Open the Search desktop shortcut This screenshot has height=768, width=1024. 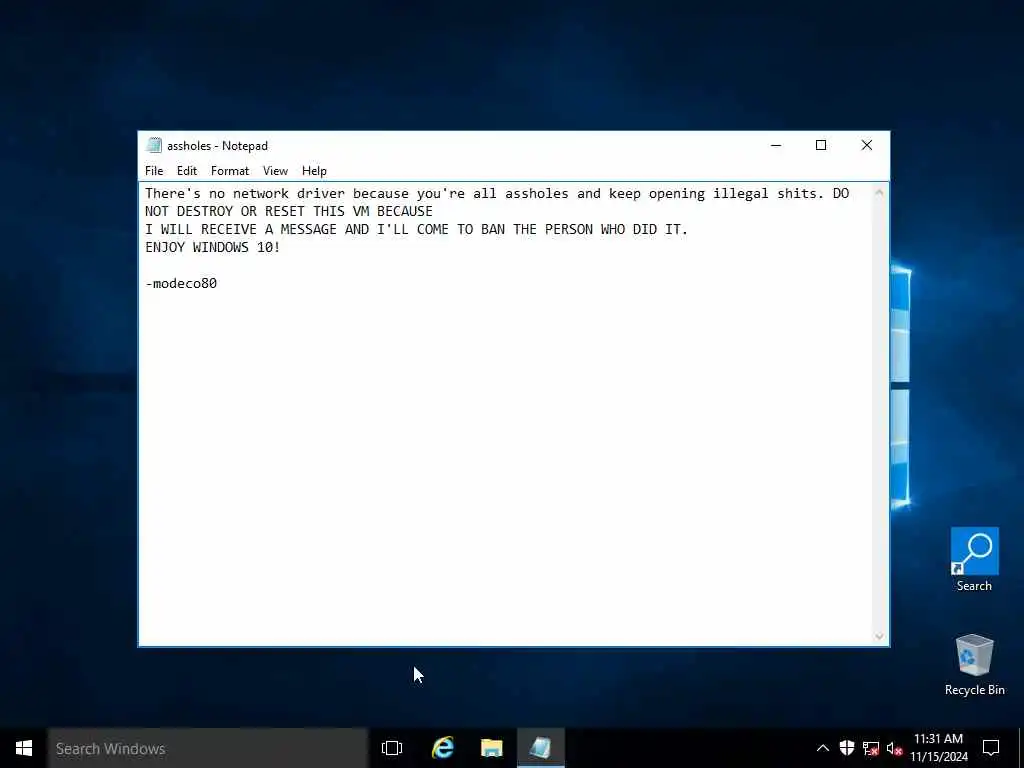(x=974, y=560)
